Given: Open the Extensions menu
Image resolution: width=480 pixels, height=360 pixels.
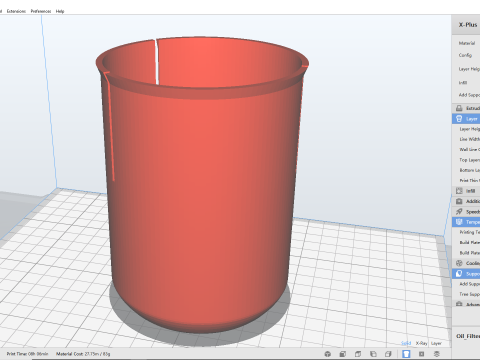Looking at the screenshot, I should [x=16, y=11].
